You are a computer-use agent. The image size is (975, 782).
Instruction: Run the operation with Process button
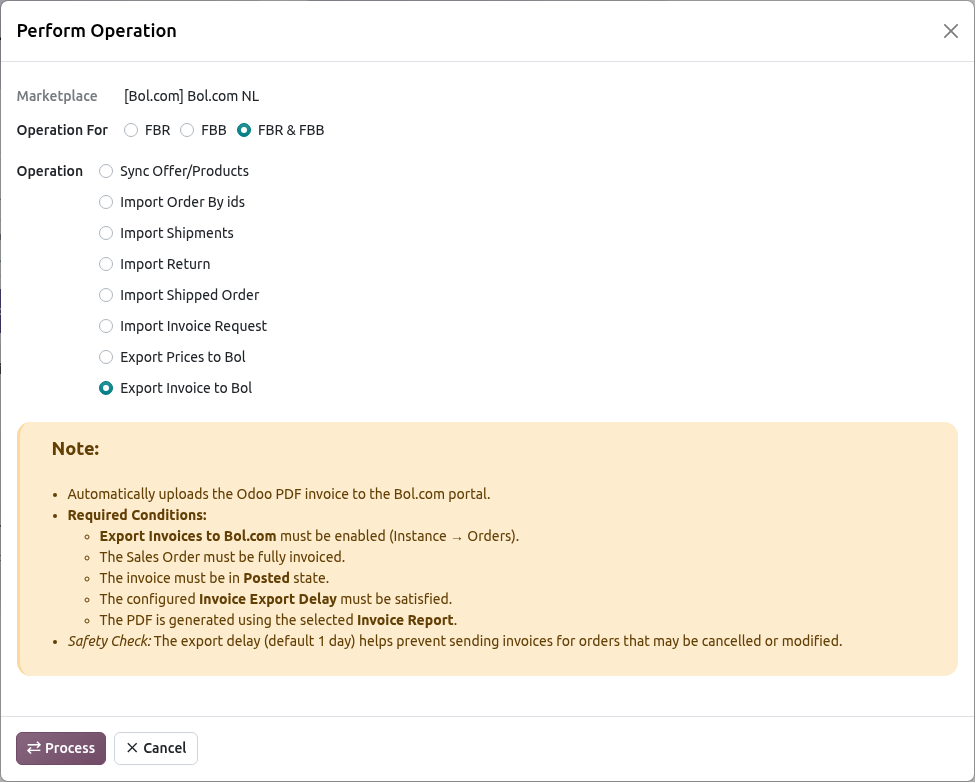tap(61, 748)
